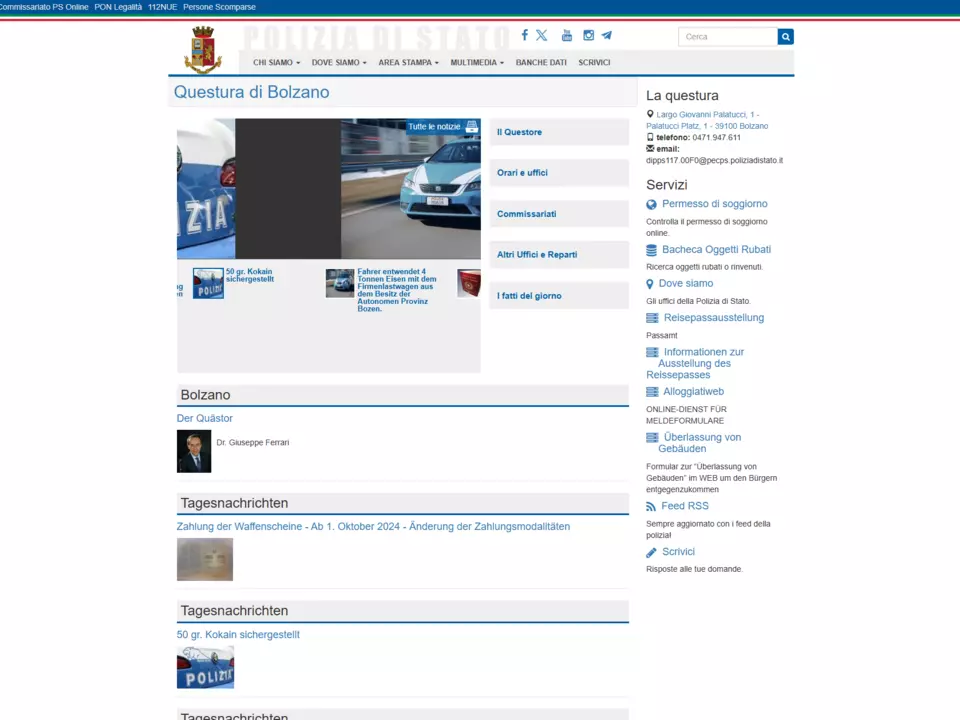This screenshot has width=960, height=720.
Task: Open the Il Questore section
Action: pyautogui.click(x=520, y=132)
